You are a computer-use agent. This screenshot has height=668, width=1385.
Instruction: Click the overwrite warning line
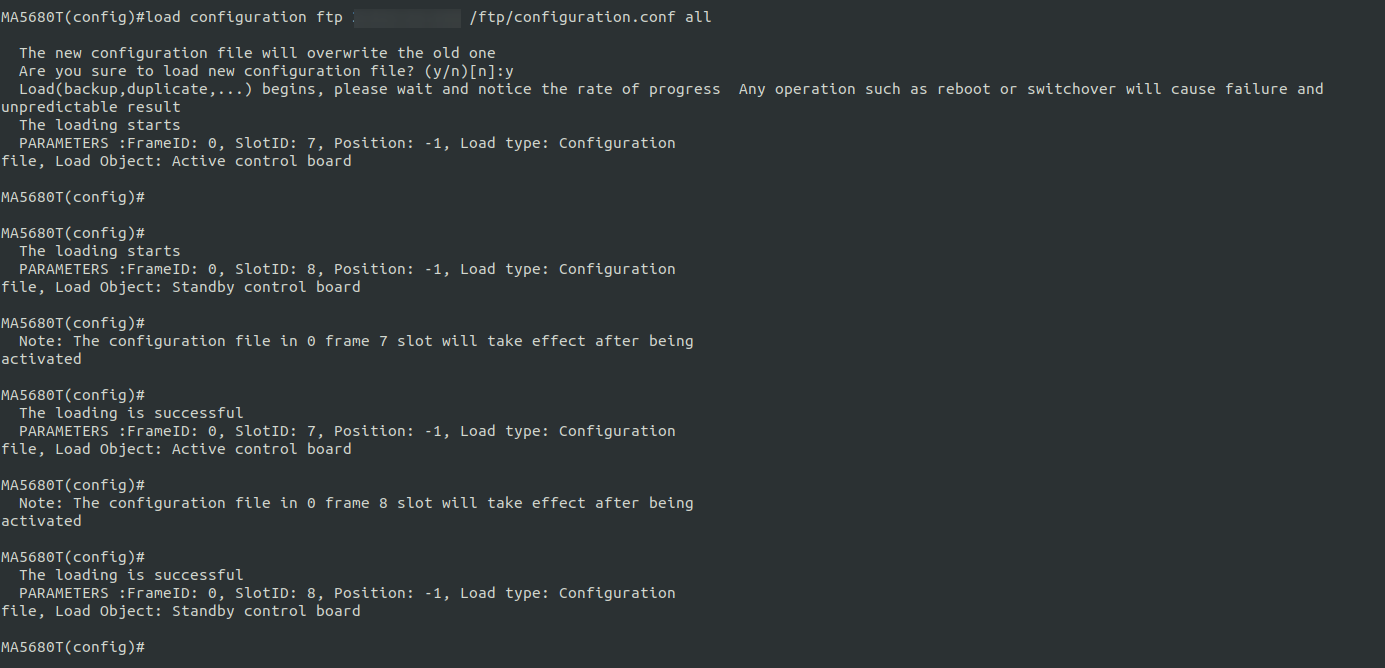click(257, 53)
